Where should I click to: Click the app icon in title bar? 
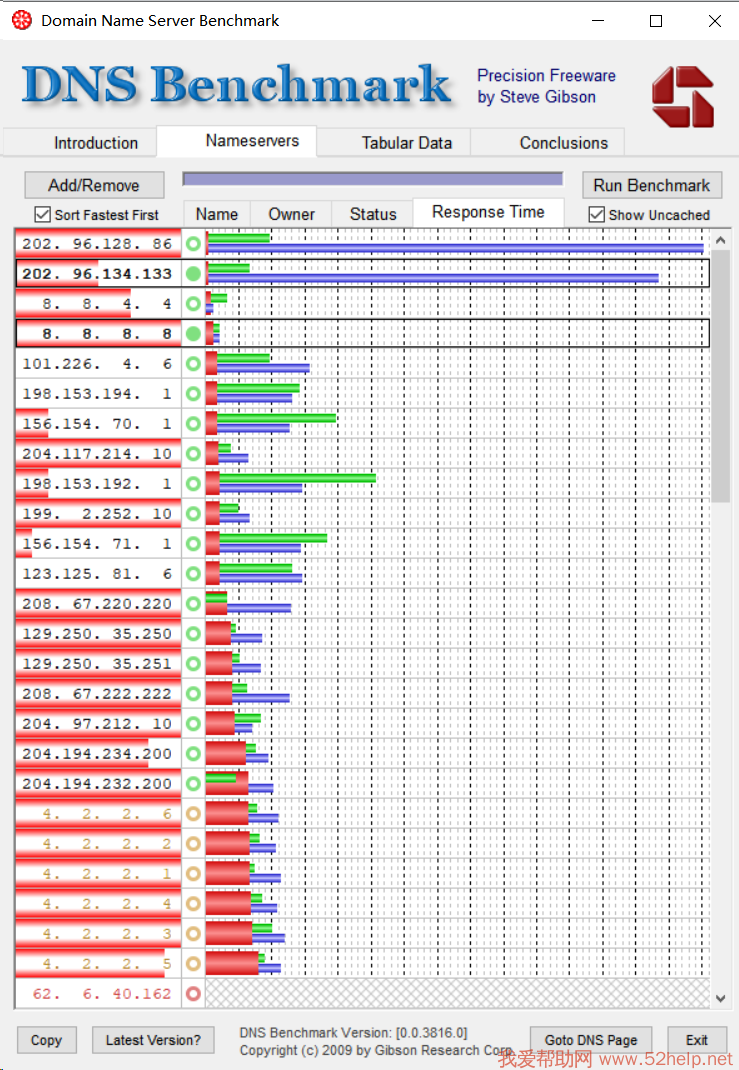click(x=21, y=20)
